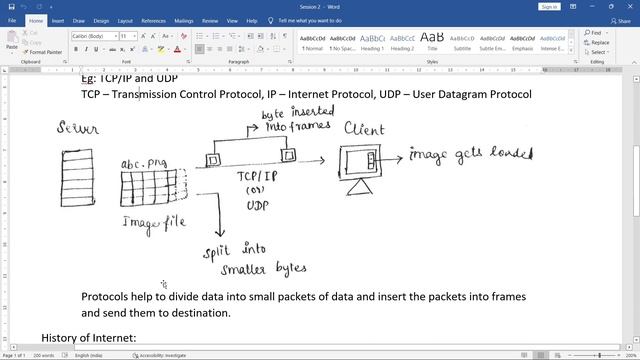Apply the Heading 1 style
This screenshot has width=640, height=360.
372,42
